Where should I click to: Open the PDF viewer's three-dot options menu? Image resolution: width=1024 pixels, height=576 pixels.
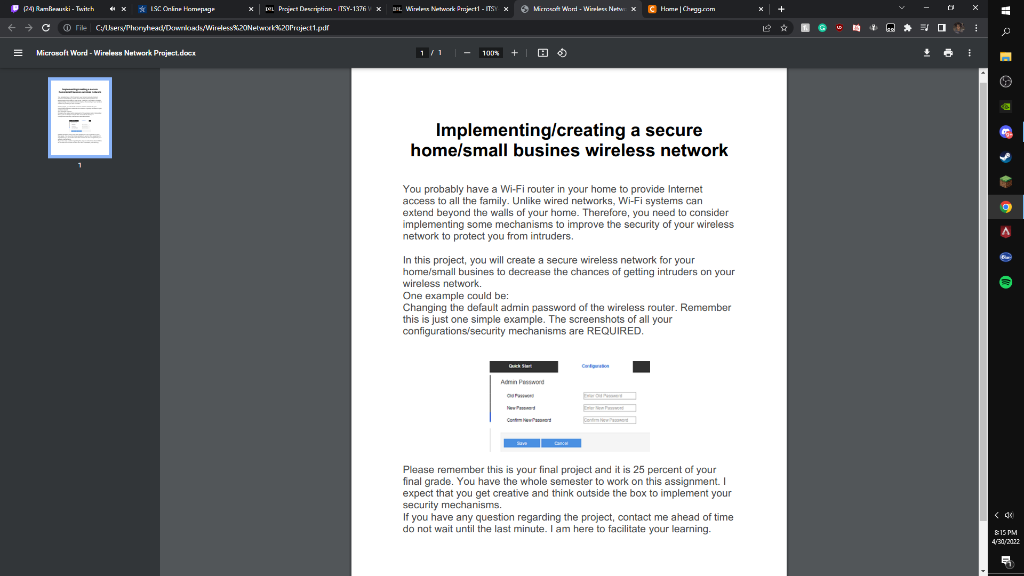tap(968, 54)
